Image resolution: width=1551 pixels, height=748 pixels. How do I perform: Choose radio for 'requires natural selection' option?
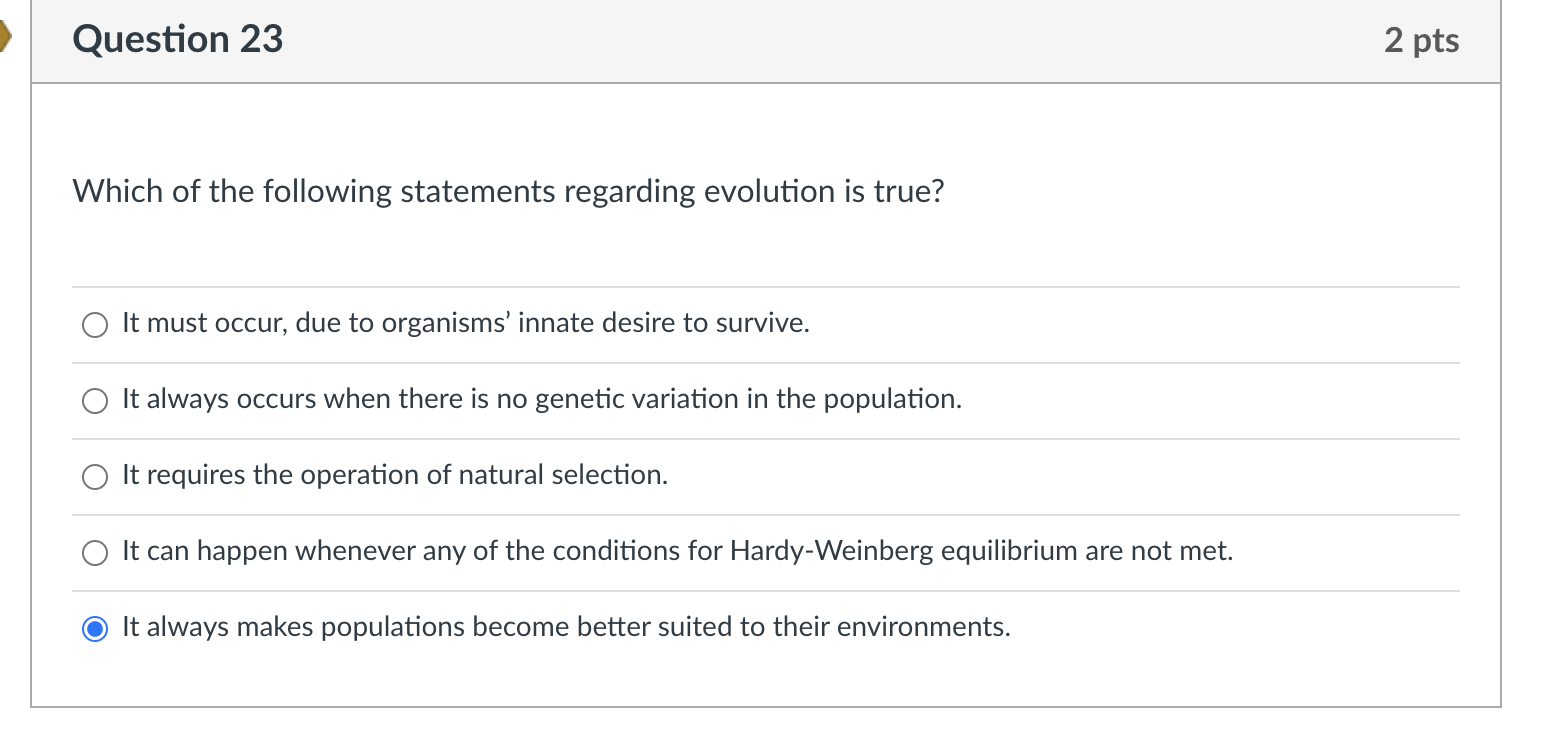tap(95, 476)
